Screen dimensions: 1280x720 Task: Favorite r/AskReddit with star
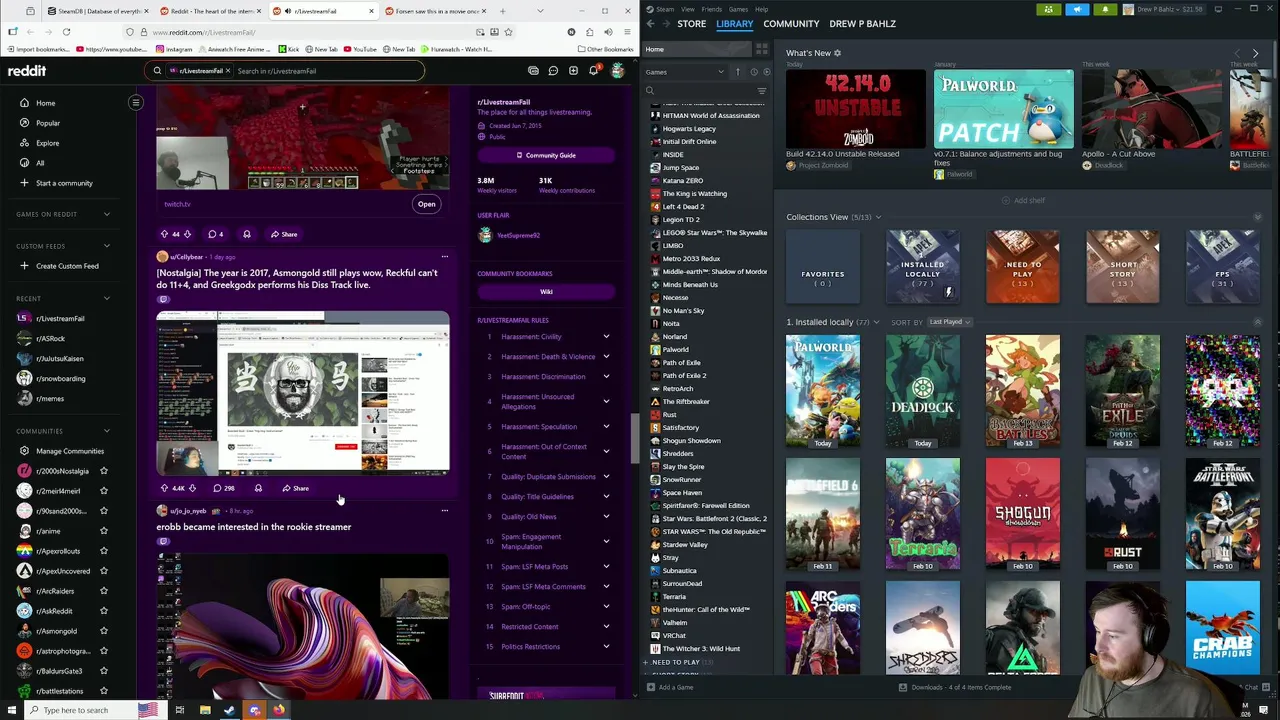tap(103, 611)
